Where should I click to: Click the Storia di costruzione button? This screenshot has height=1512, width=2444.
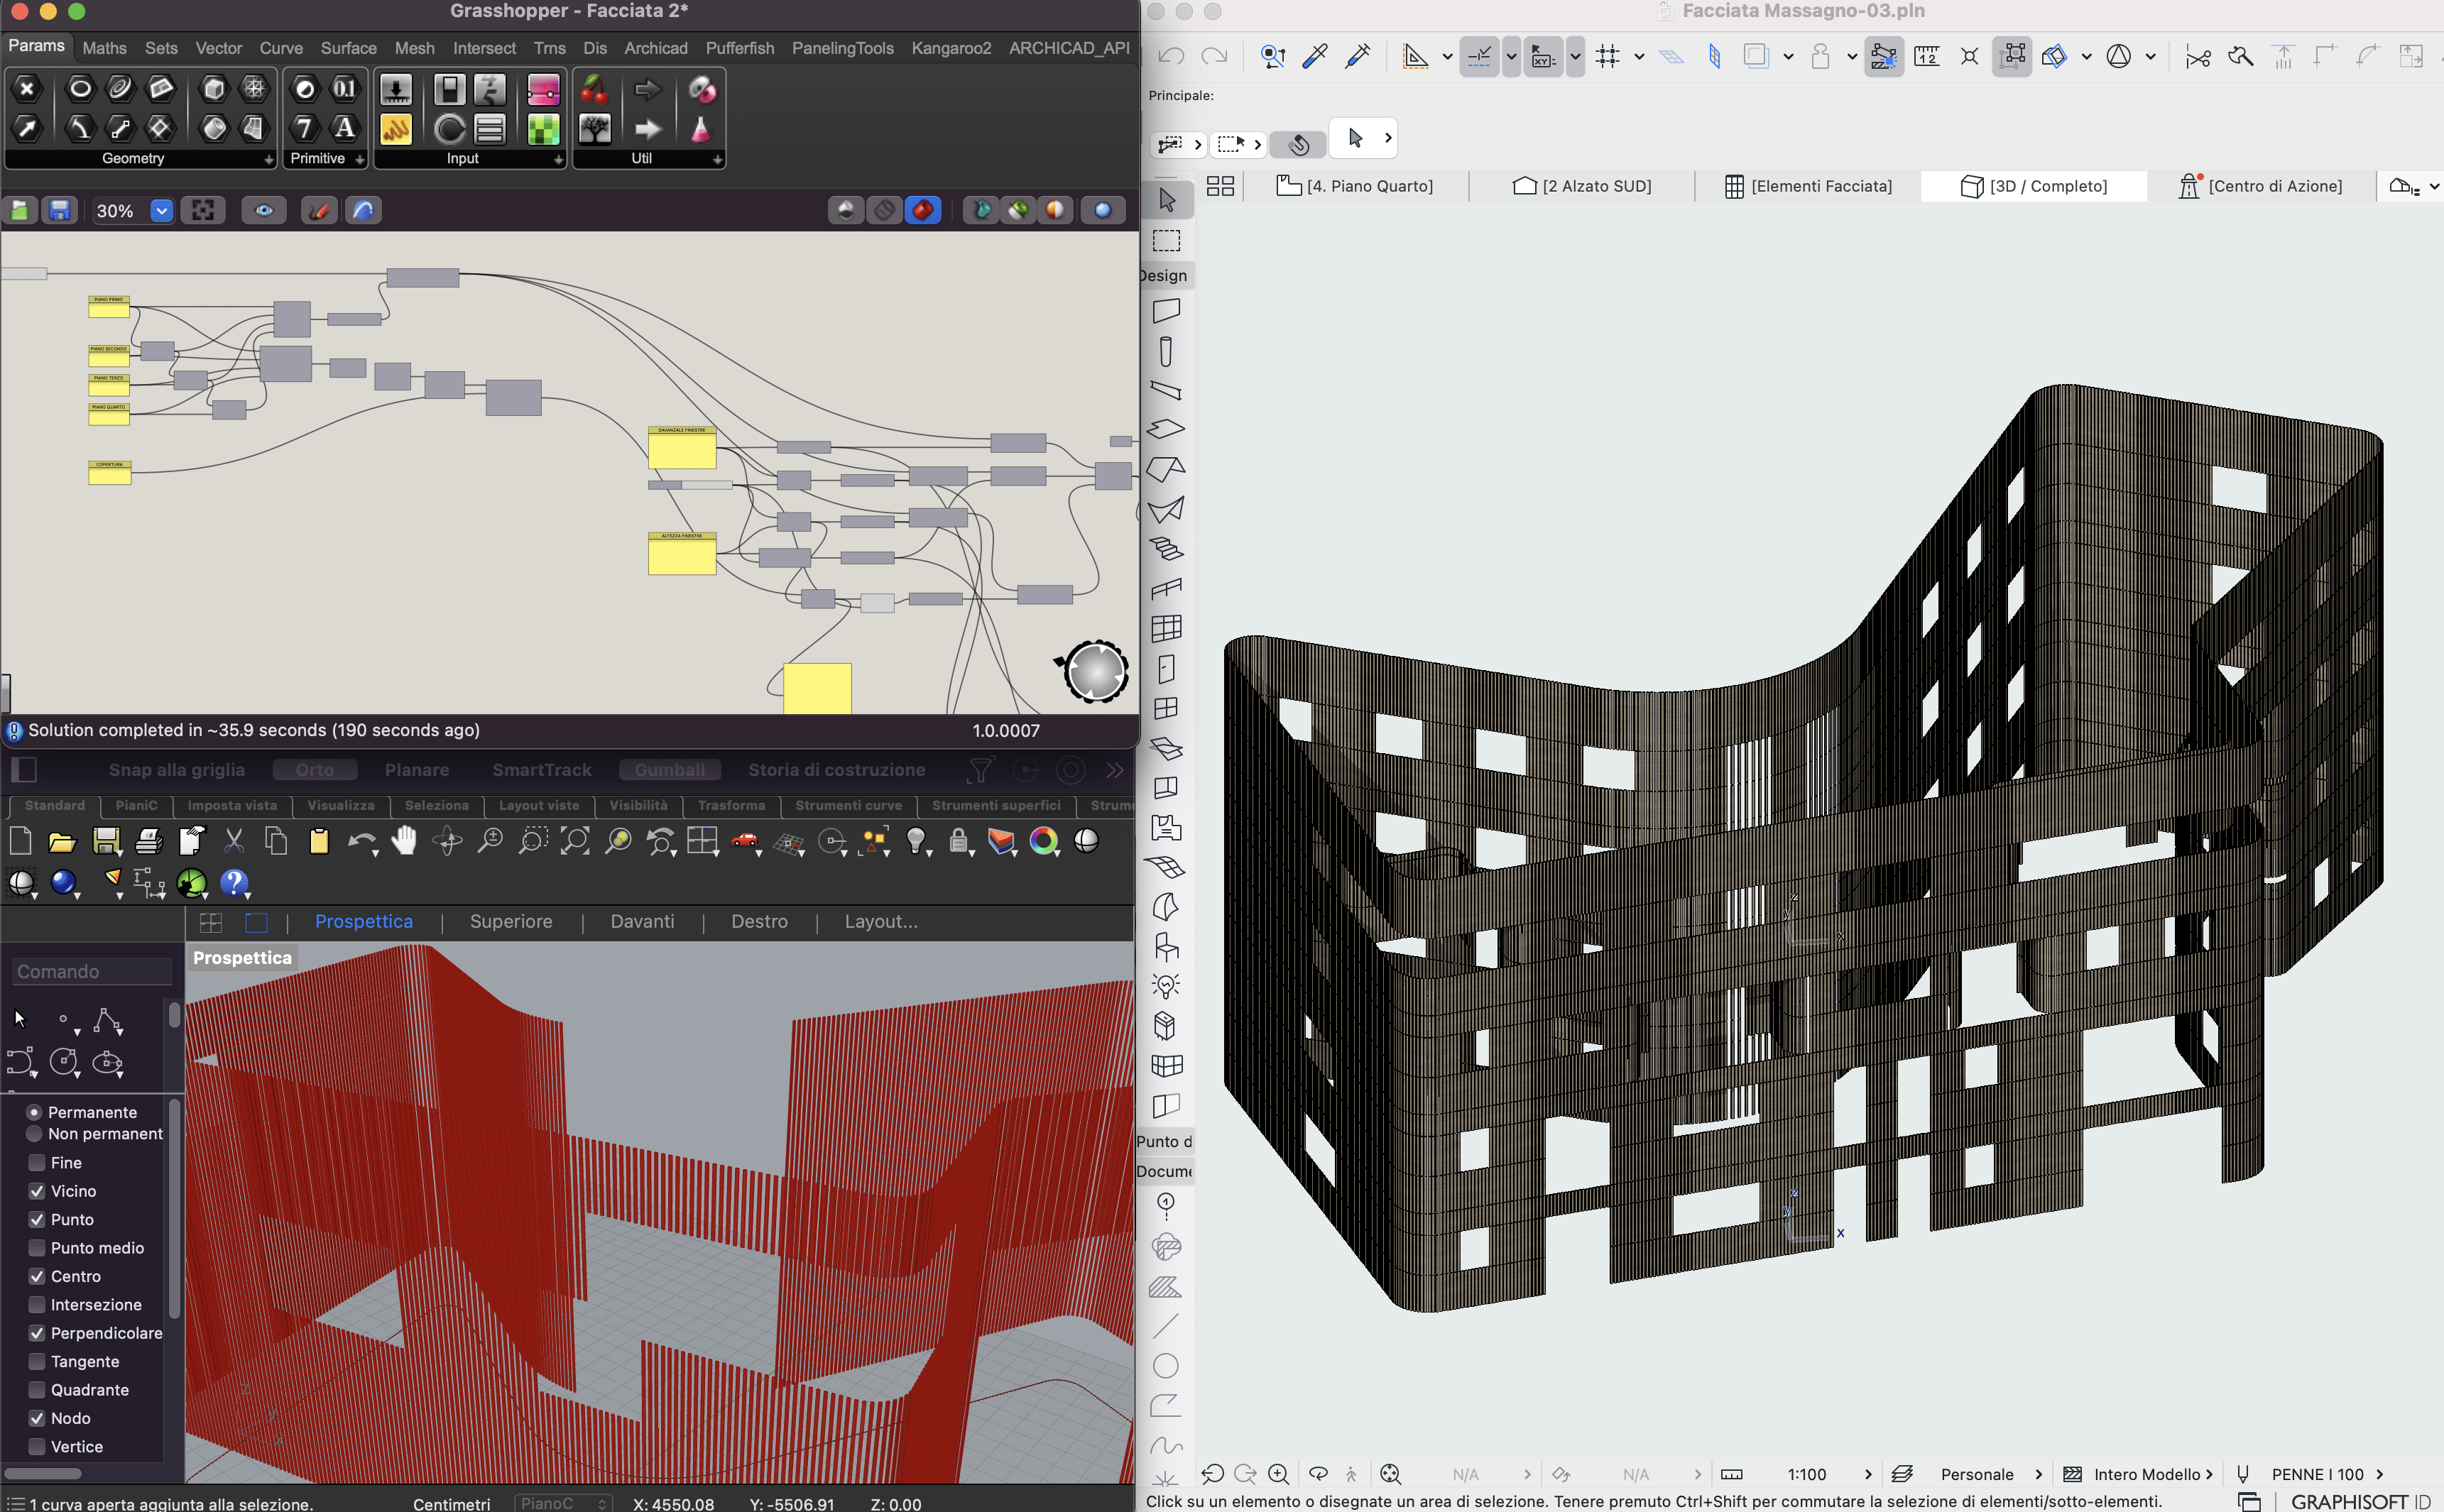(x=837, y=770)
